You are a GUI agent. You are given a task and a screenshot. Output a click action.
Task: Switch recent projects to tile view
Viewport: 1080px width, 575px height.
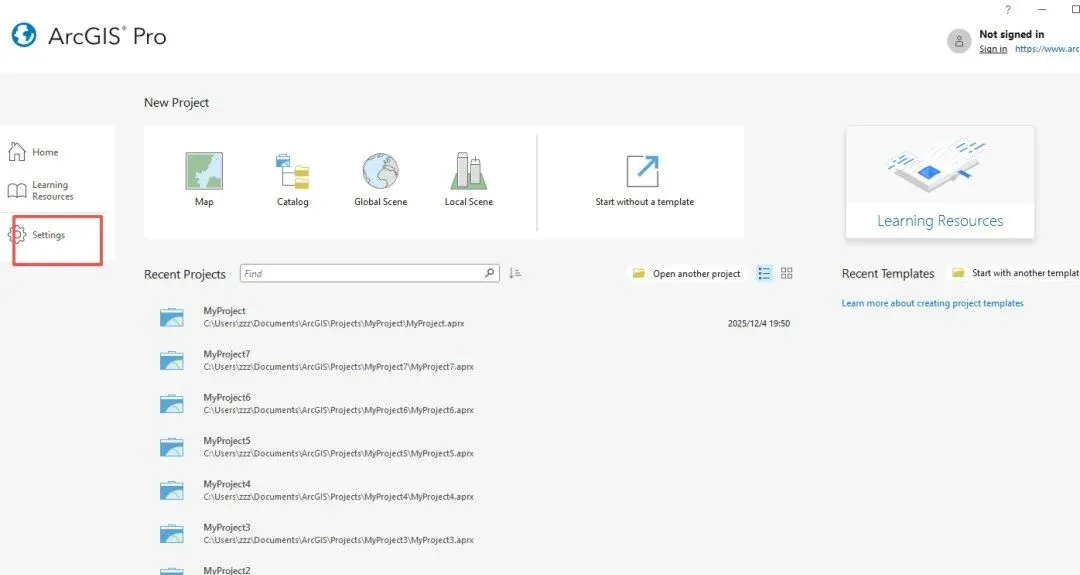point(787,273)
